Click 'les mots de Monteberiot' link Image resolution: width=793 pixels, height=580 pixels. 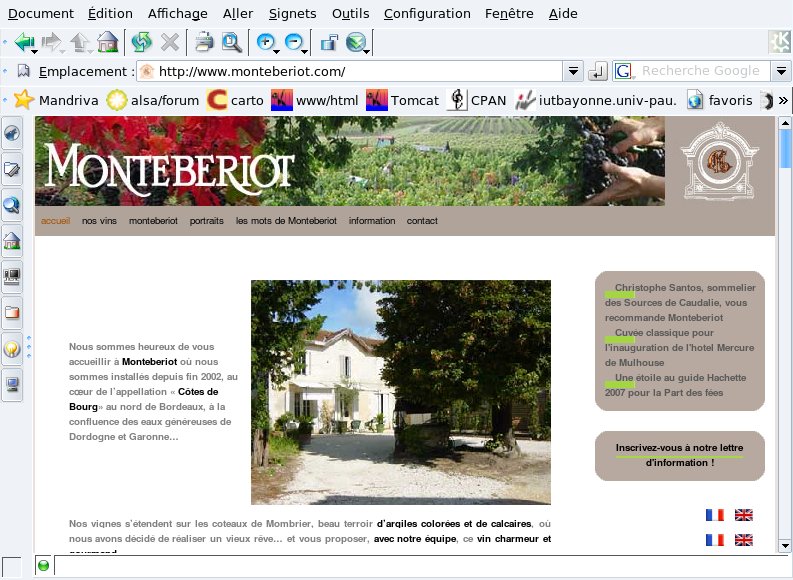click(x=286, y=221)
